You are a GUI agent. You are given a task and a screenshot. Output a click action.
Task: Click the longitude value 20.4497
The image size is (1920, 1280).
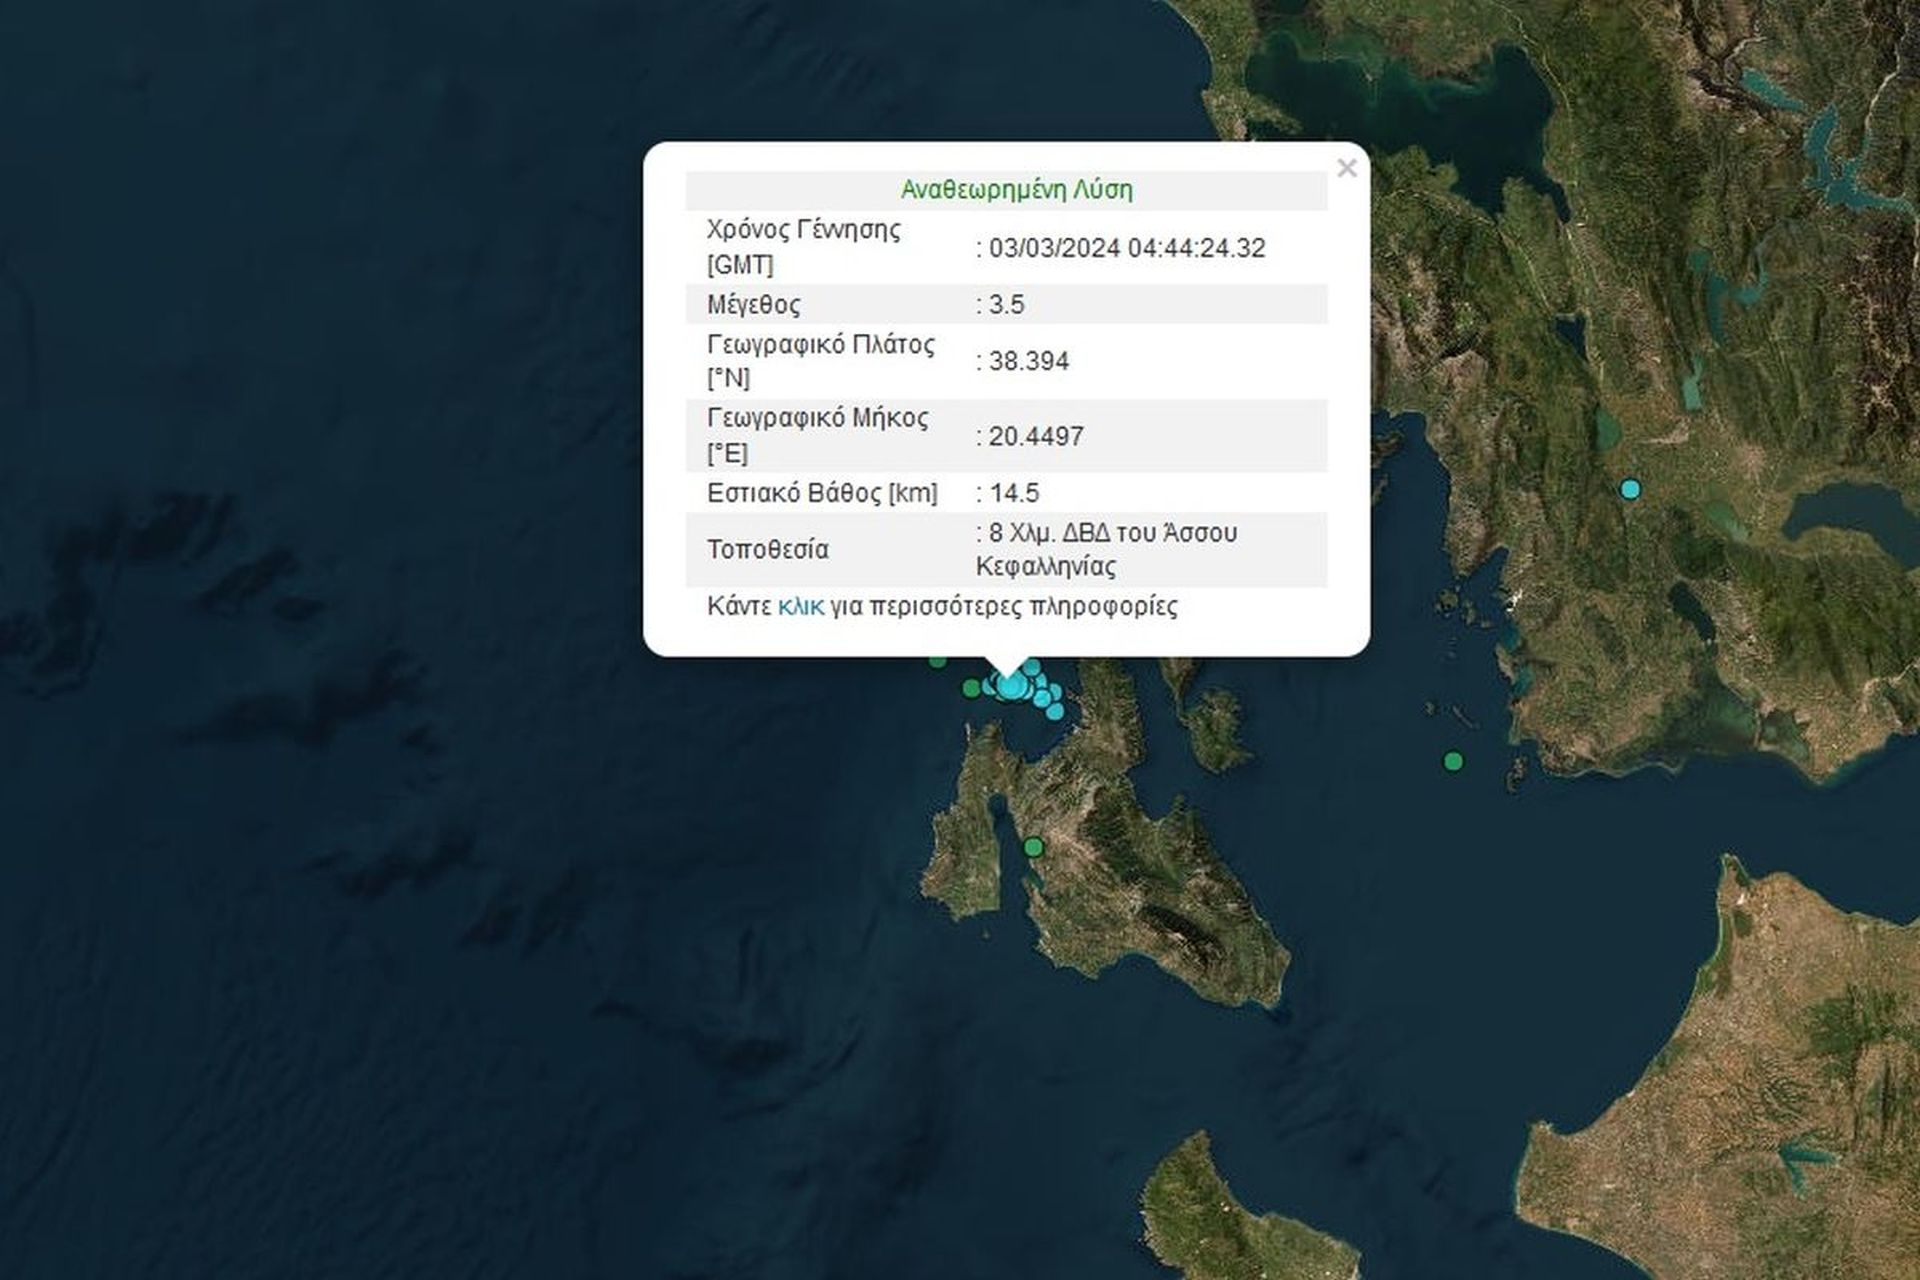click(x=1036, y=436)
